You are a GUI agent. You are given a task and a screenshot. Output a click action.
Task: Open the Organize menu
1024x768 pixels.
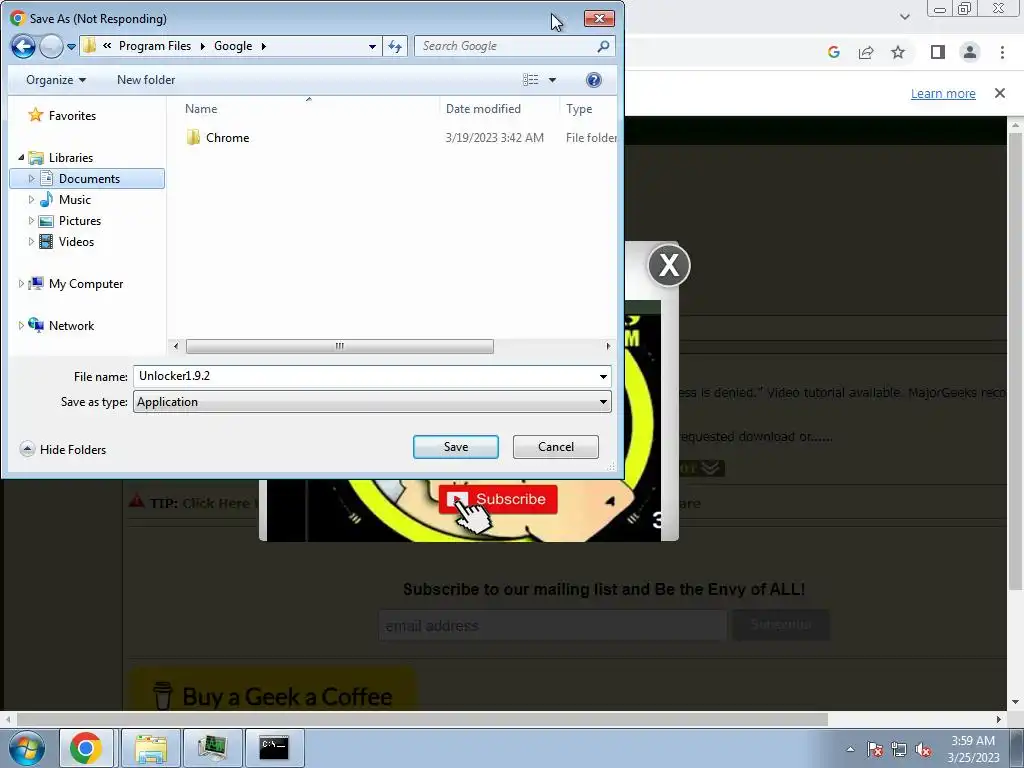(x=56, y=80)
